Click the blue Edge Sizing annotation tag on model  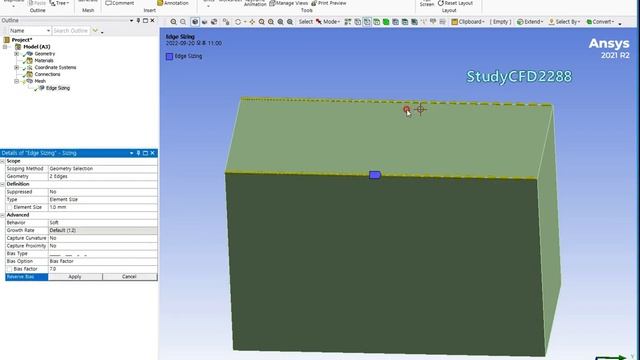pyautogui.click(x=375, y=175)
